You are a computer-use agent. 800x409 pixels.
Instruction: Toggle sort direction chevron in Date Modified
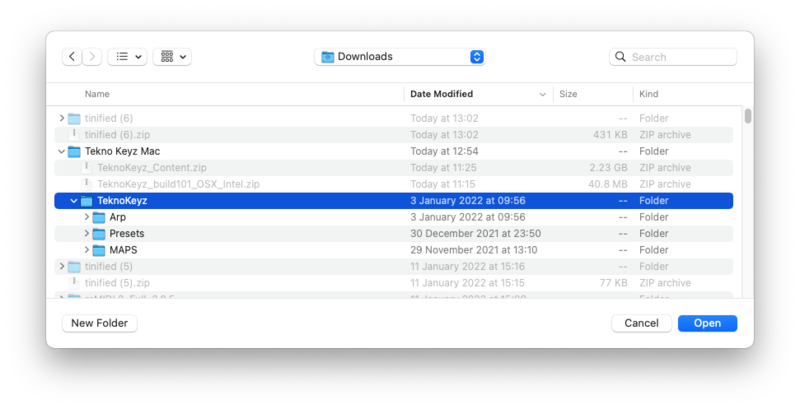point(542,94)
